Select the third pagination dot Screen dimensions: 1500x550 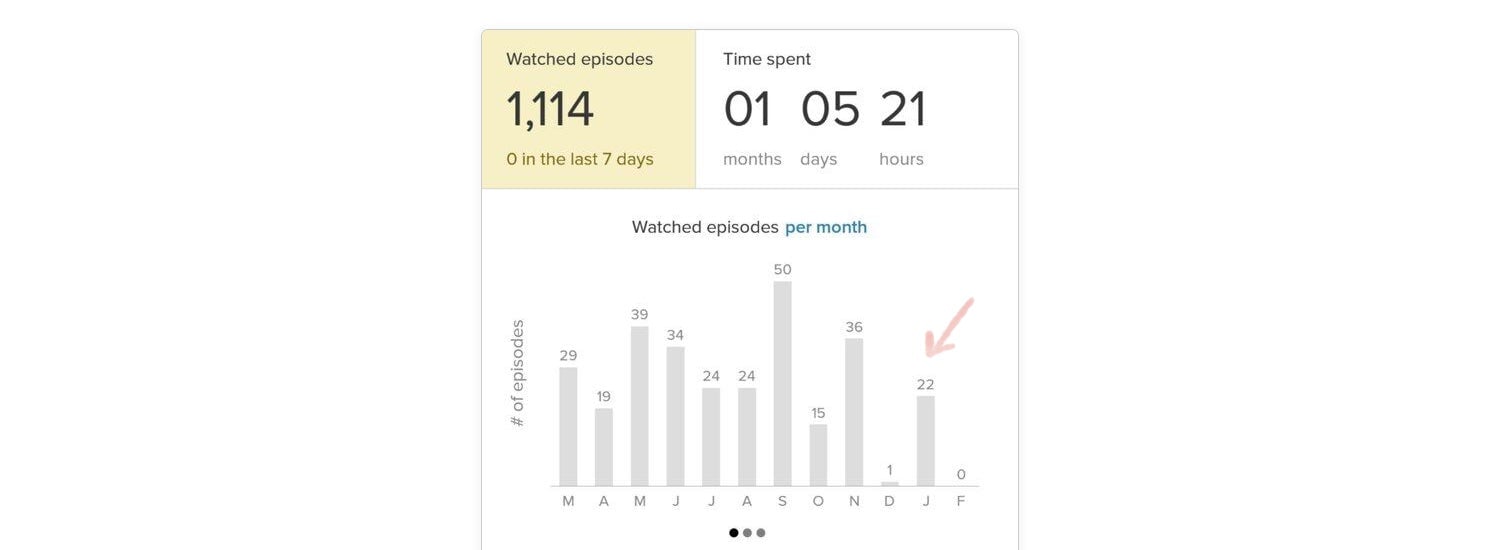(761, 533)
